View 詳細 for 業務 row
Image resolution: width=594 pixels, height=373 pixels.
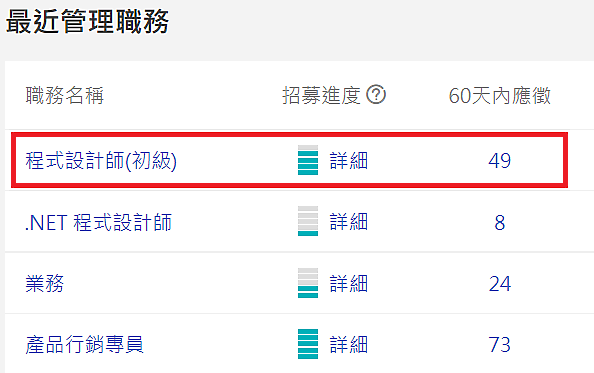349,283
